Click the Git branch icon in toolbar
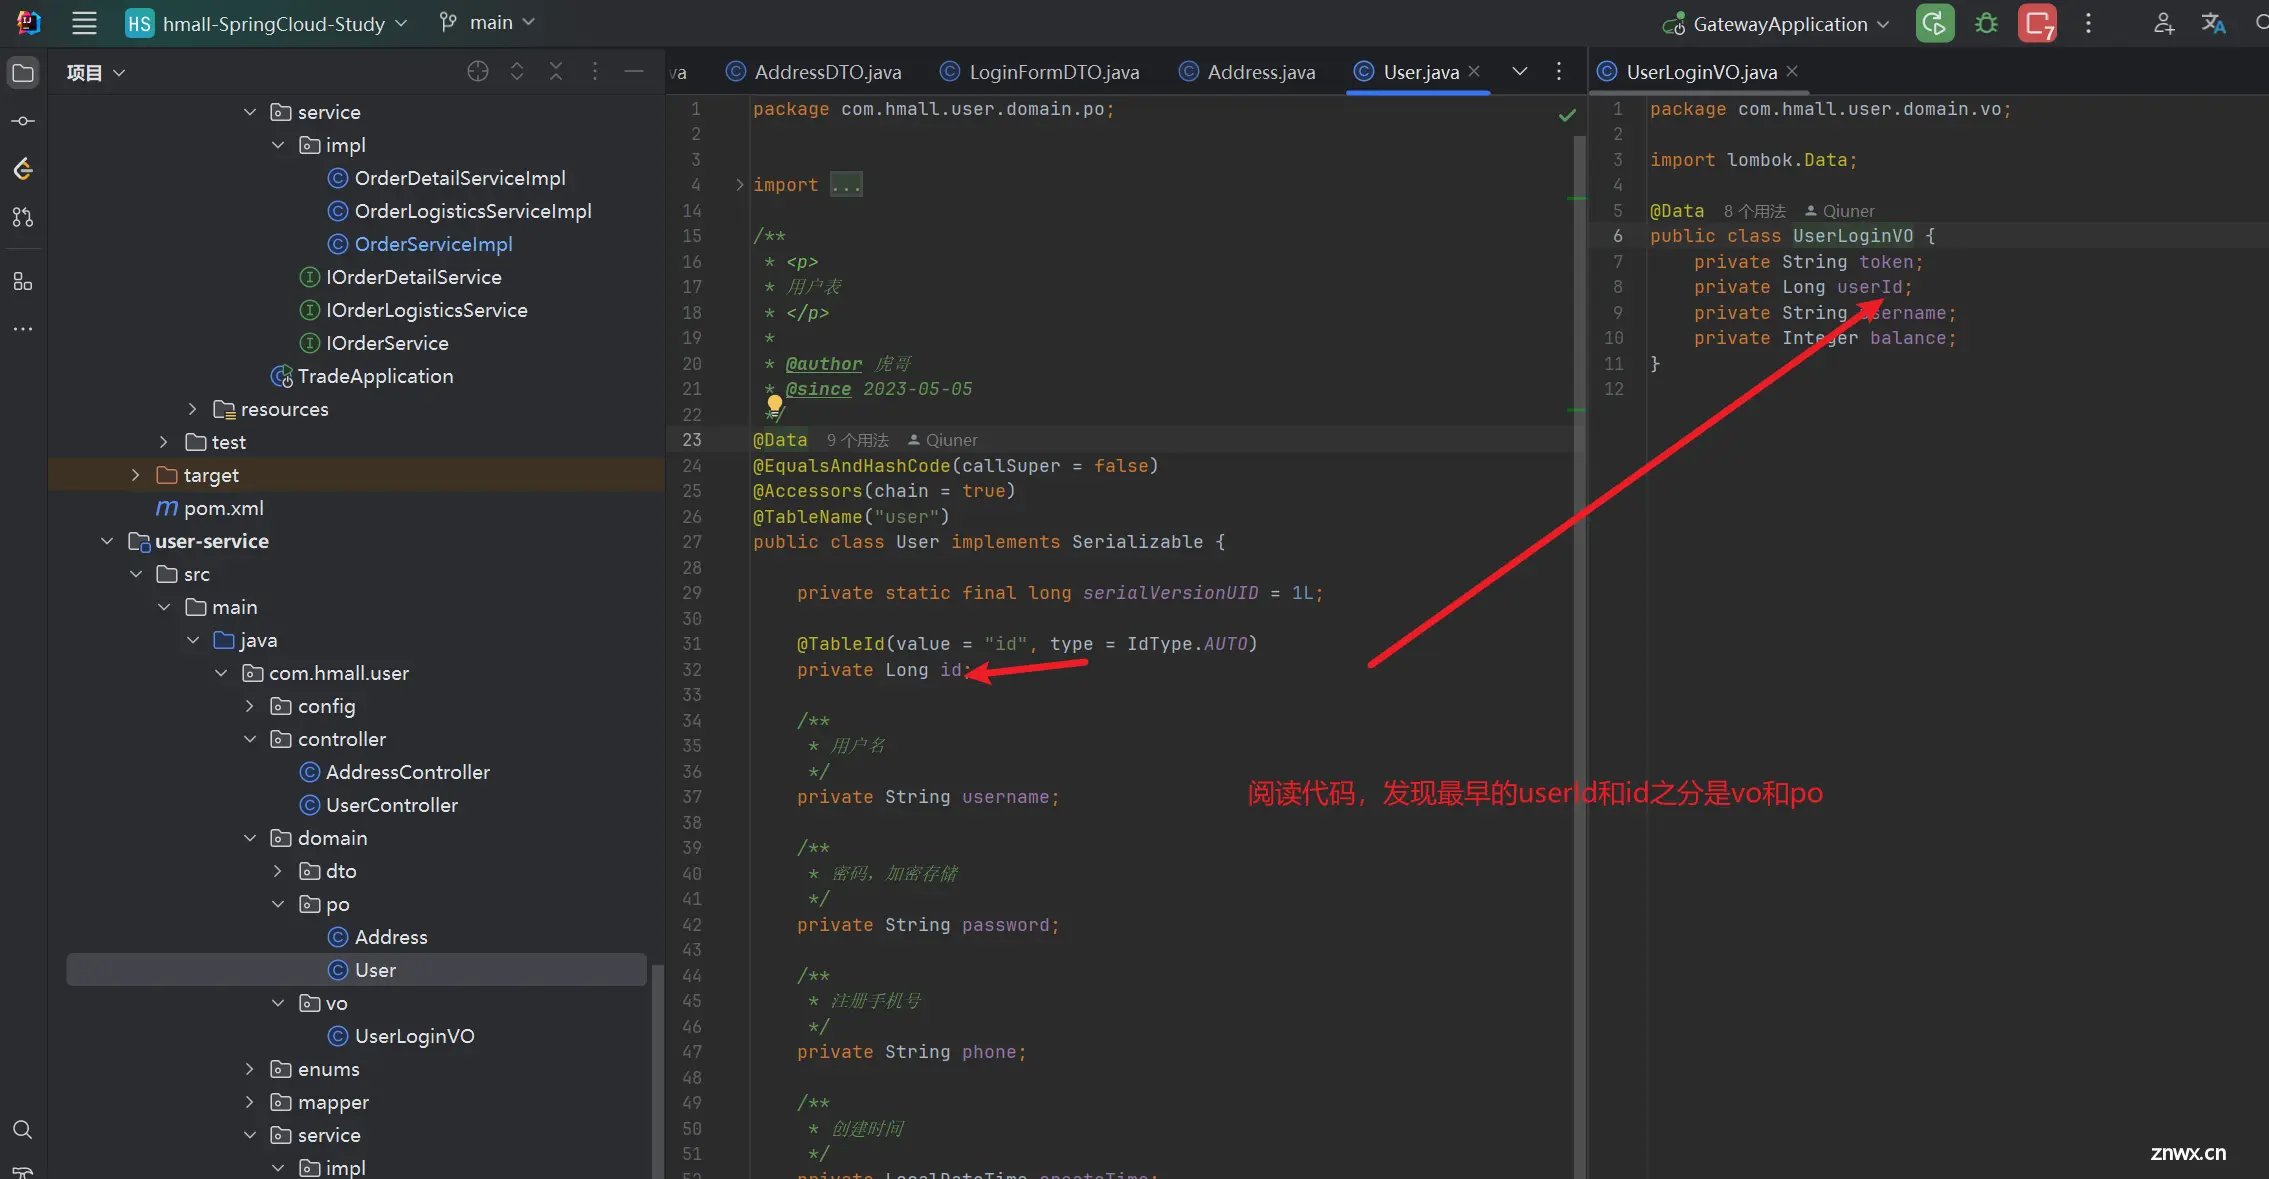Screen dimensions: 2269x1179 pos(449,21)
